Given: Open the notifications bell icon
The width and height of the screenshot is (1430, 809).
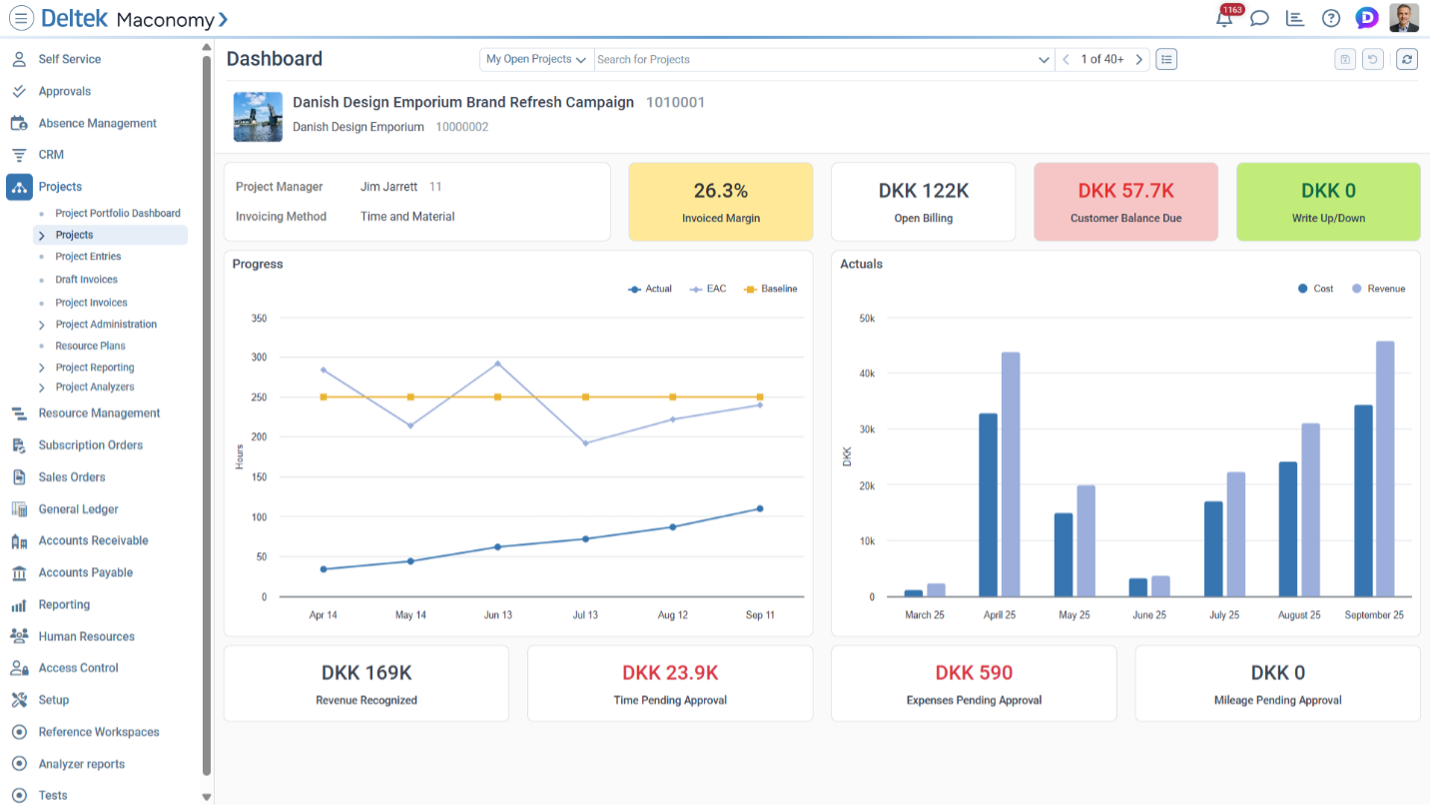Looking at the screenshot, I should click(1224, 18).
